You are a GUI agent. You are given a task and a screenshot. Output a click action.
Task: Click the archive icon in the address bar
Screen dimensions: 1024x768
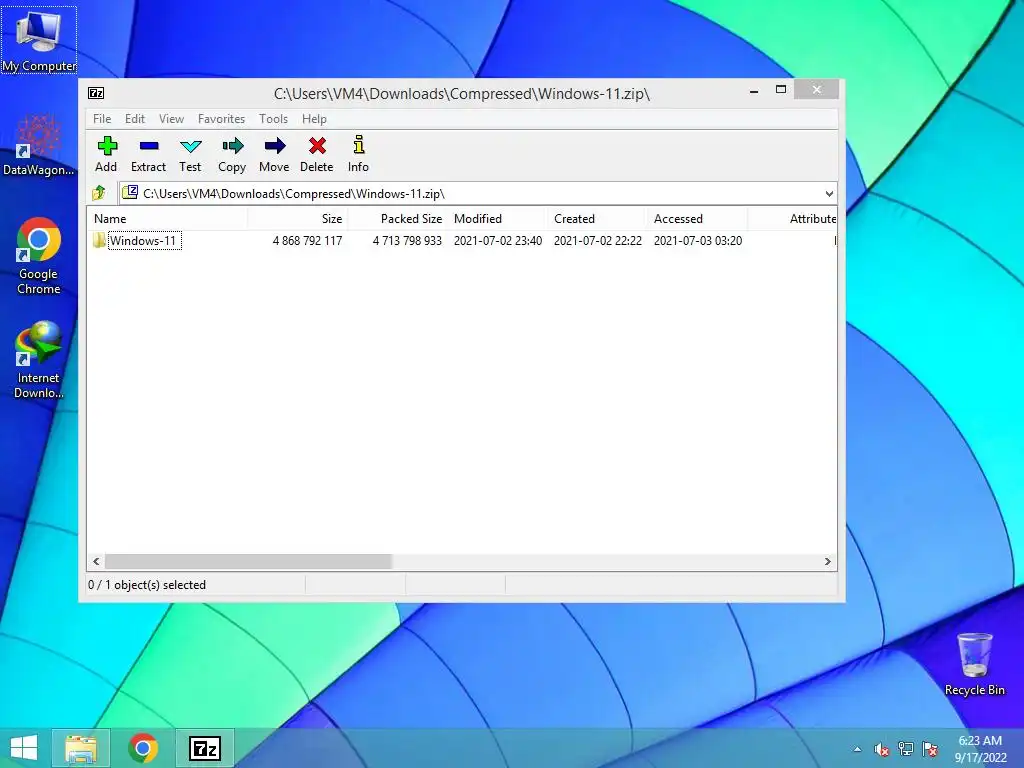coord(131,193)
